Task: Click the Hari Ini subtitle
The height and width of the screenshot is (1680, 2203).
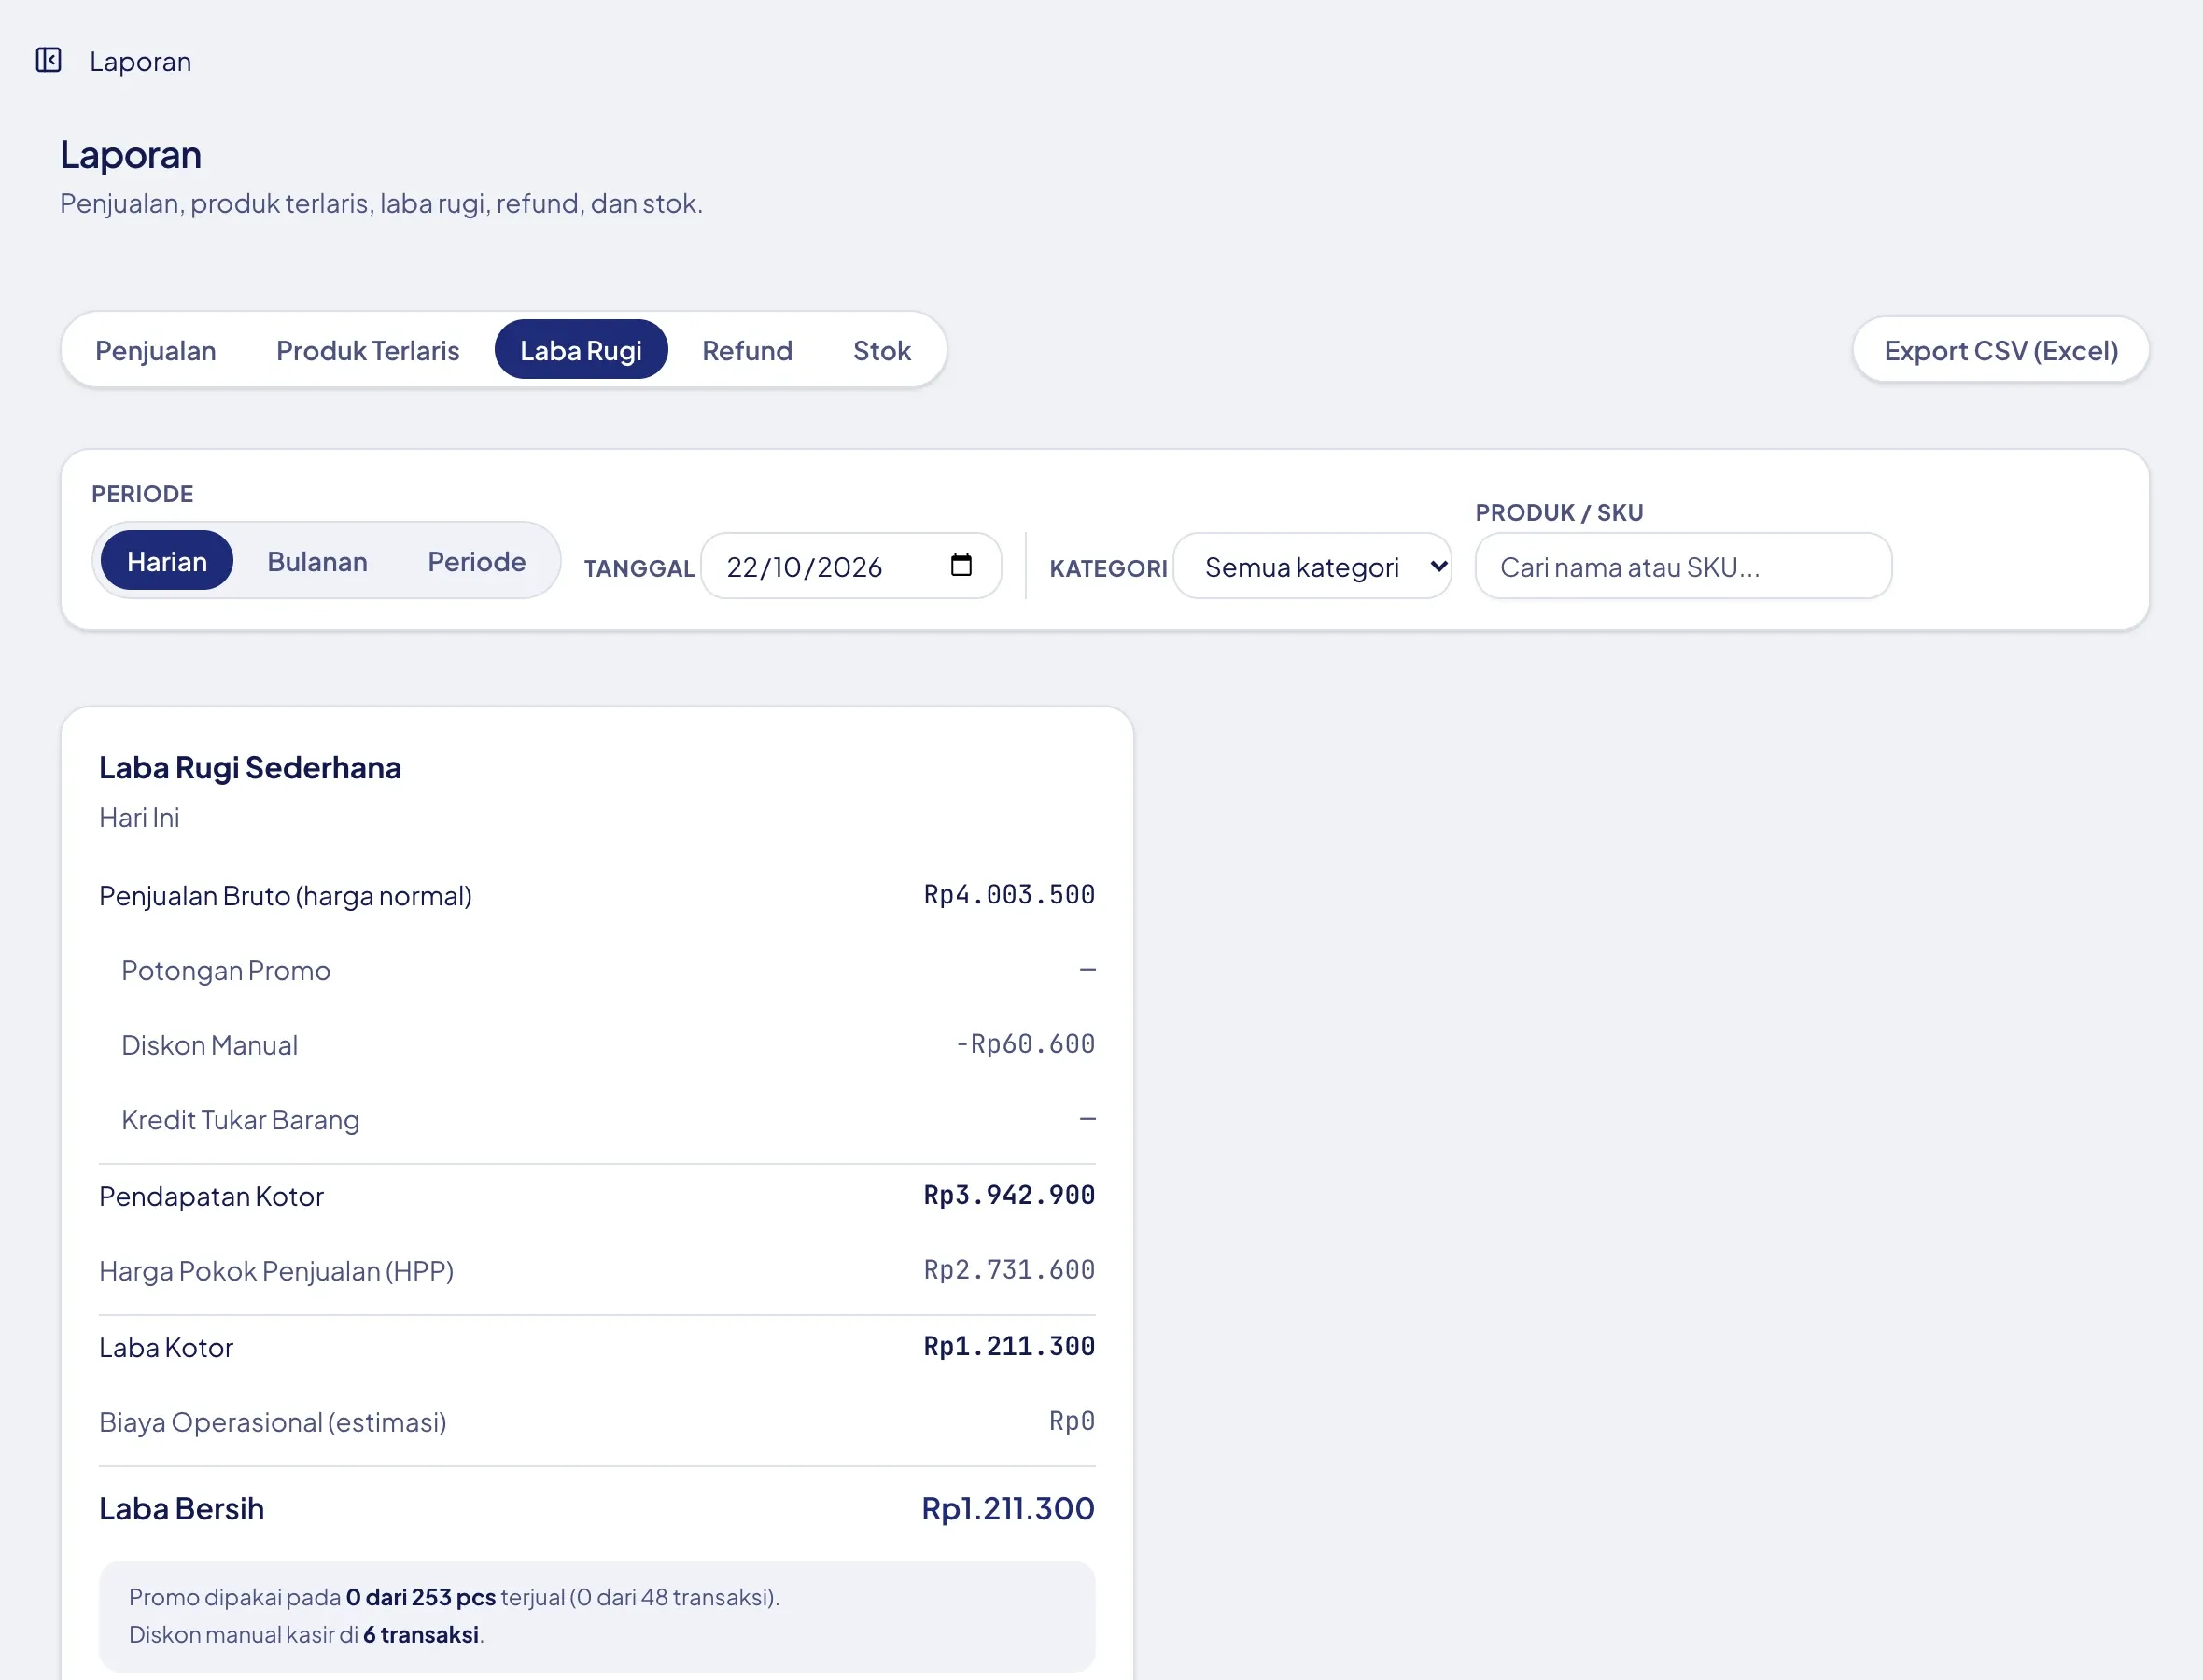Action: pyautogui.click(x=139, y=817)
